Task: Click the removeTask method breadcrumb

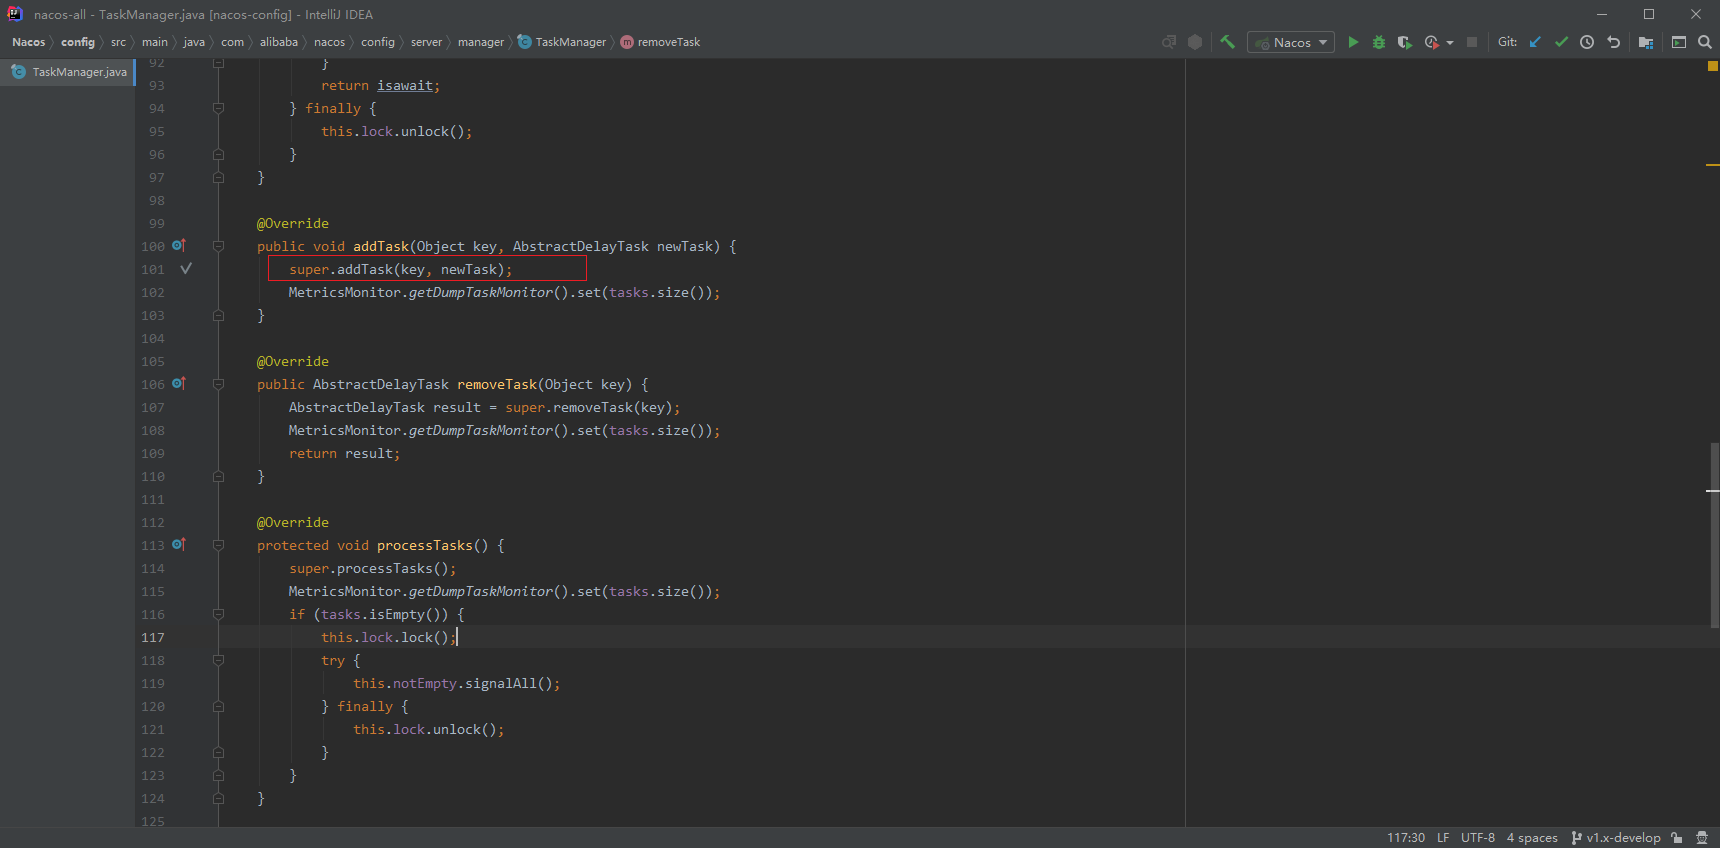Action: 660,42
